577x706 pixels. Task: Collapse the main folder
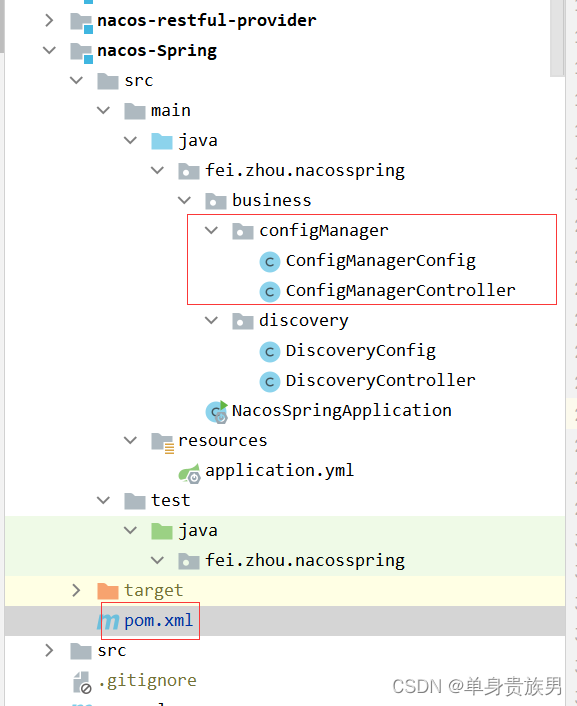click(104, 110)
